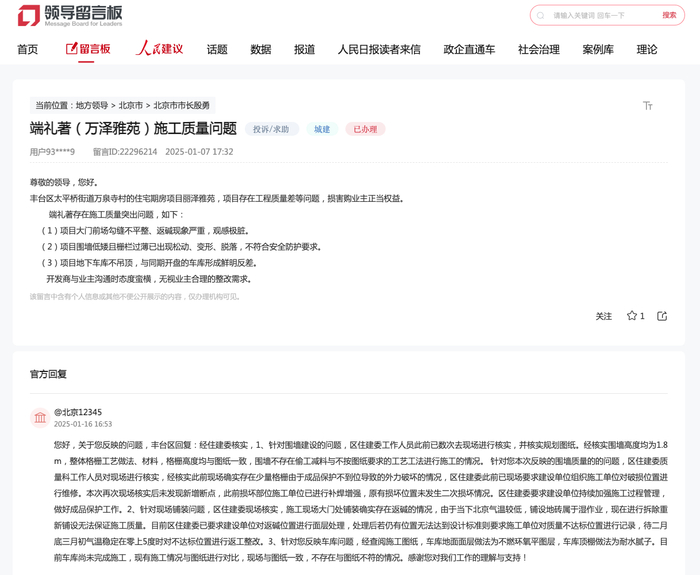Click the star favorite icon
The width and height of the screenshot is (700, 575).
631,316
